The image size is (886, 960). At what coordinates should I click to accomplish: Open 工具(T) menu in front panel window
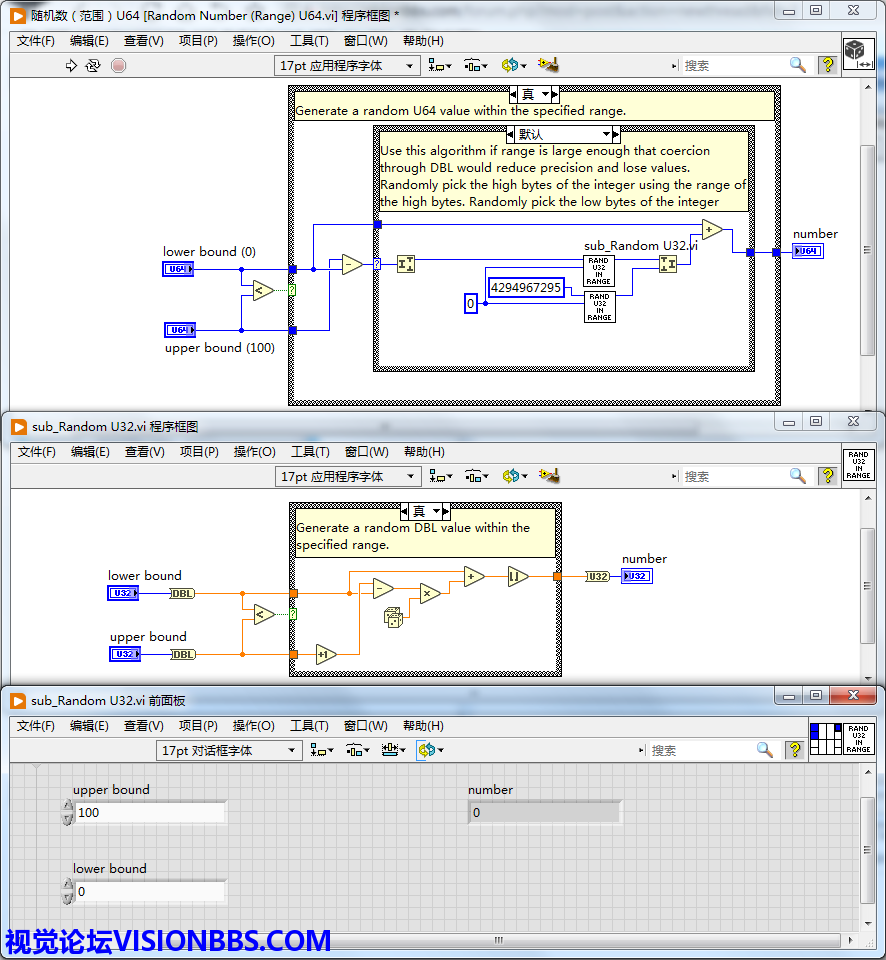[x=309, y=726]
